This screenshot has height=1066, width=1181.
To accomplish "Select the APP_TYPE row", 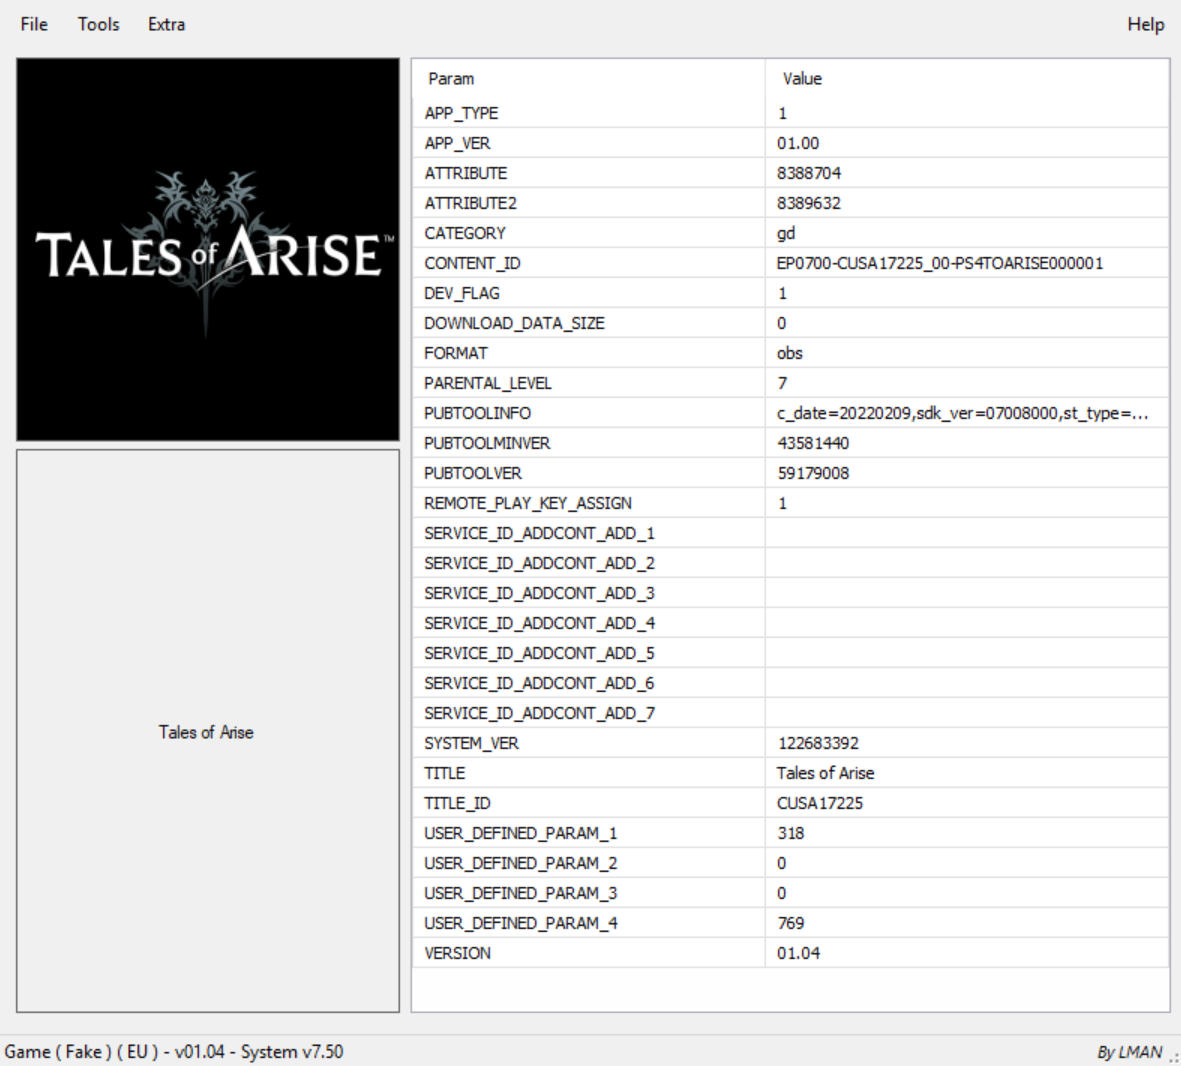I will click(791, 113).
